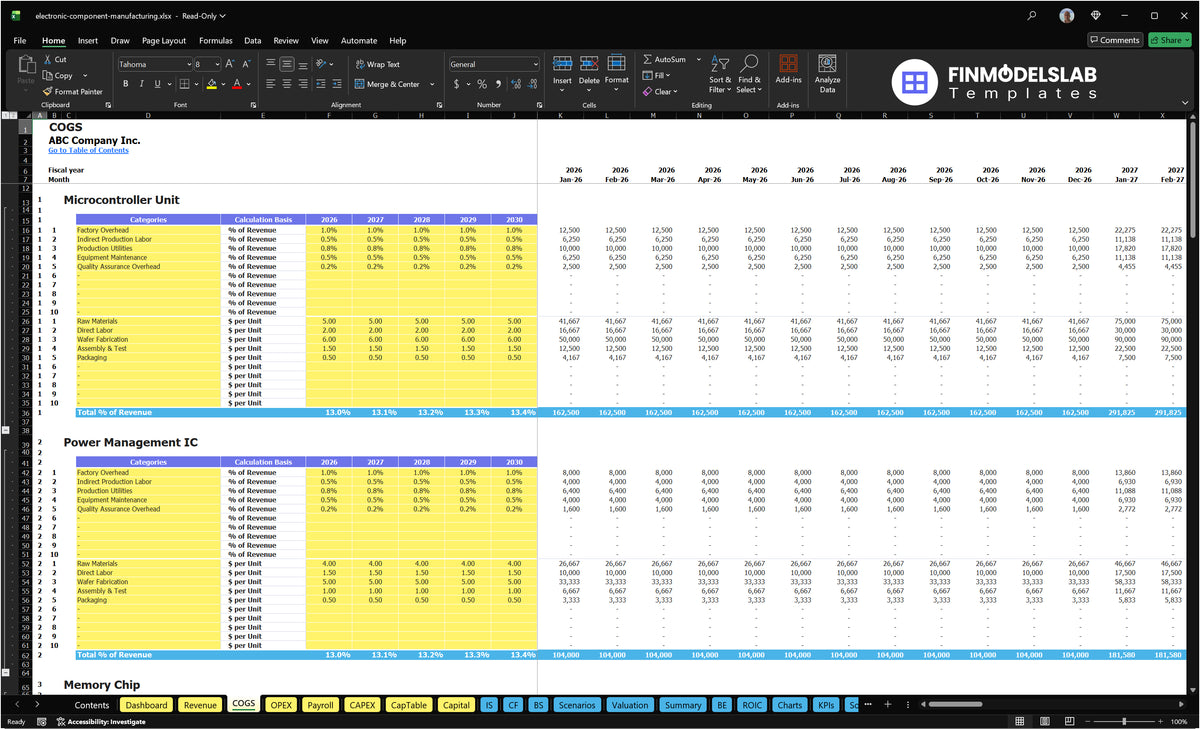Open the File menu
The width and height of the screenshot is (1200, 729).
click(20, 41)
